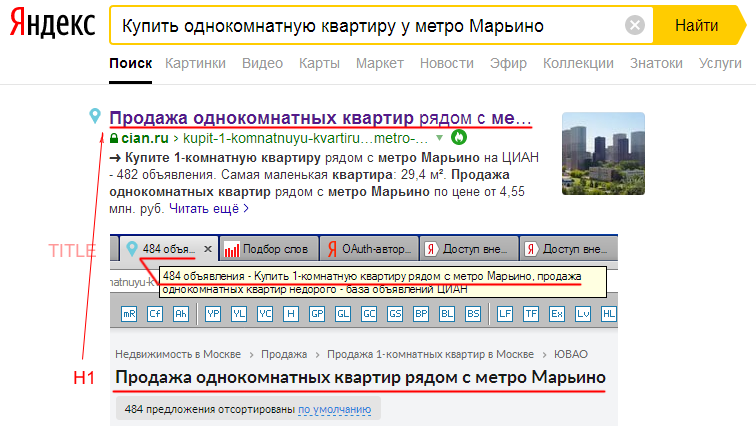Switch to the Карты search tab
The image size is (756, 434).
pos(319,63)
